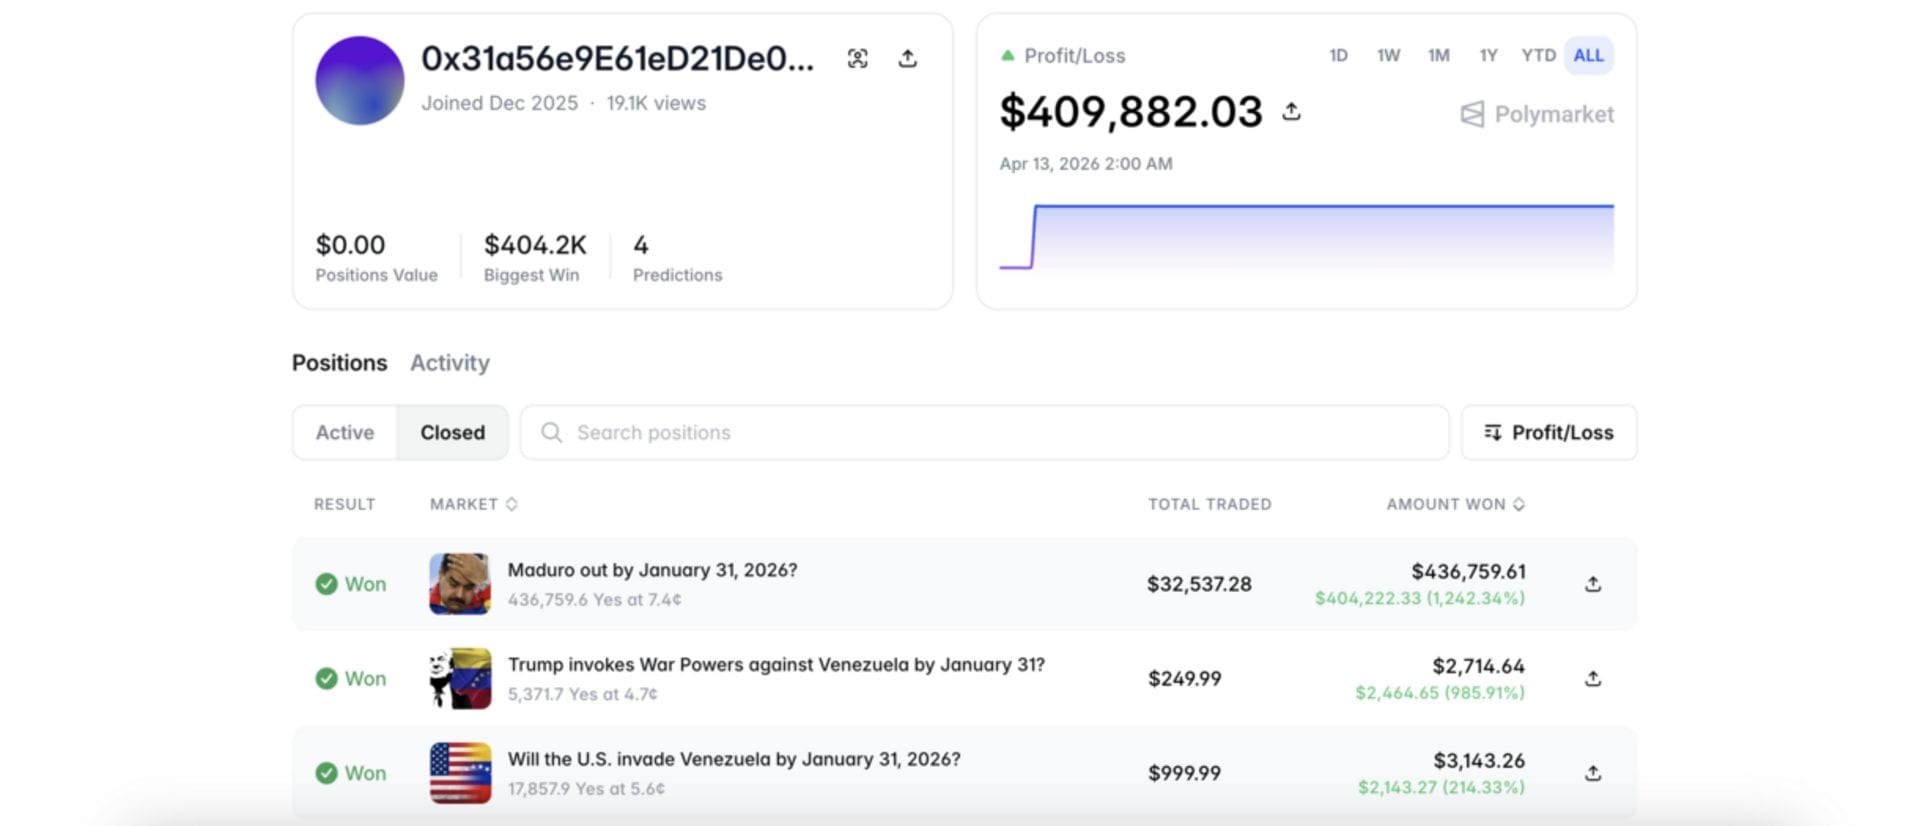Share the Maduro market position row
This screenshot has width=1920, height=826.
pos(1592,584)
